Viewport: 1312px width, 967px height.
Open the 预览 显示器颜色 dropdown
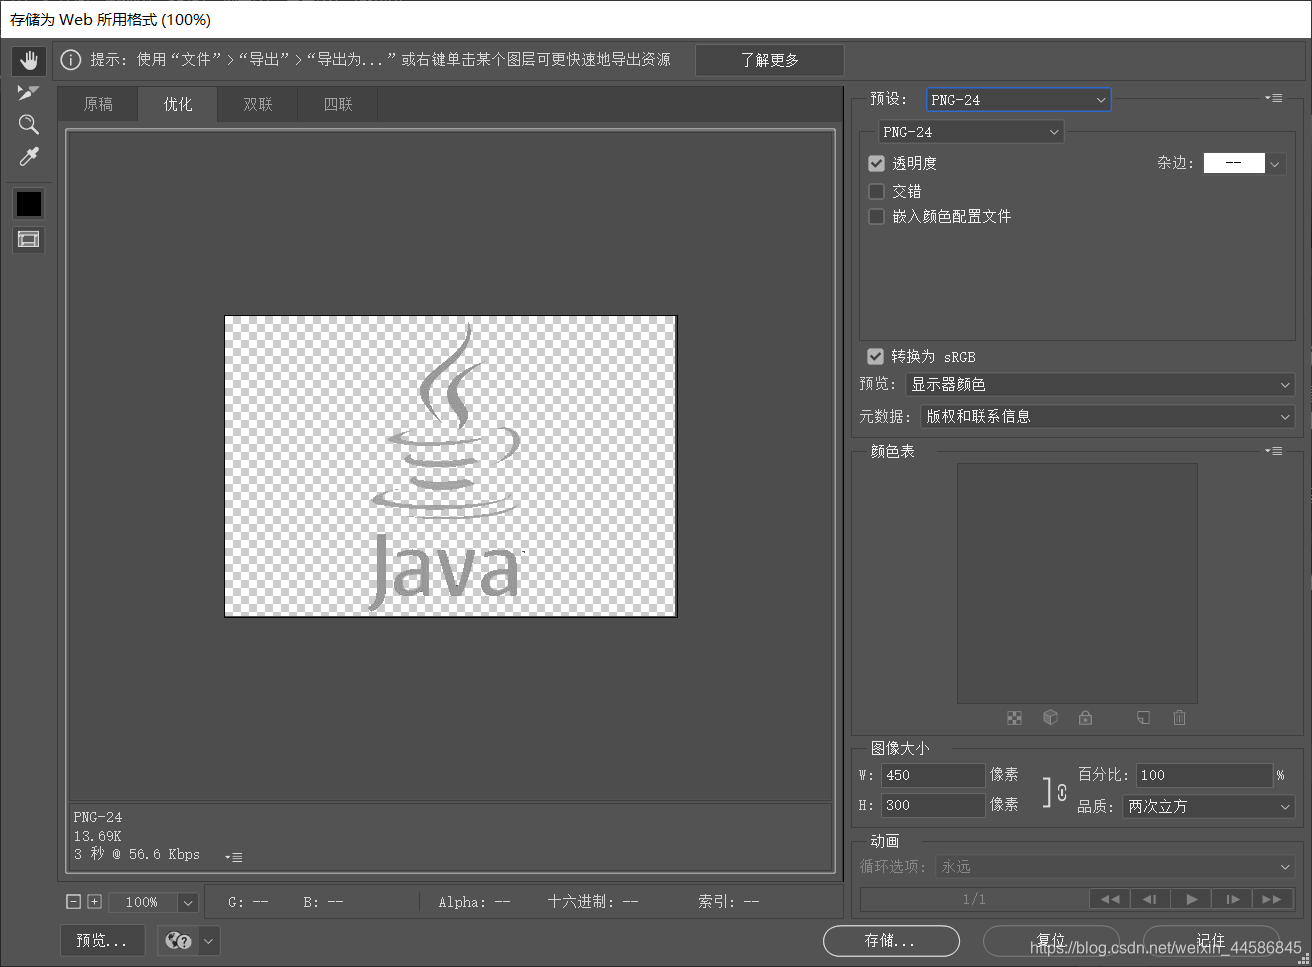point(1100,384)
